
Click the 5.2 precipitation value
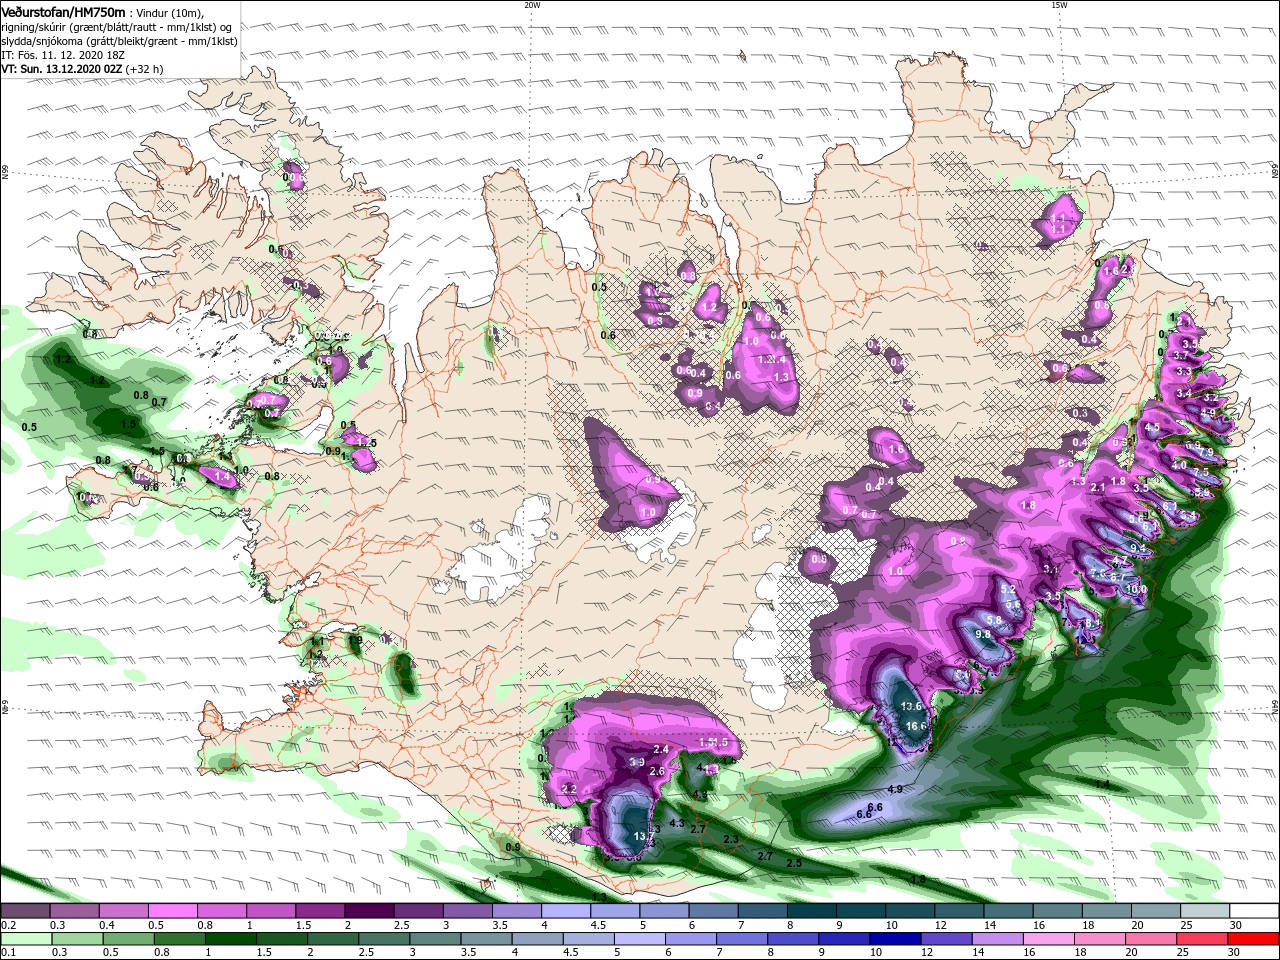1008,590
